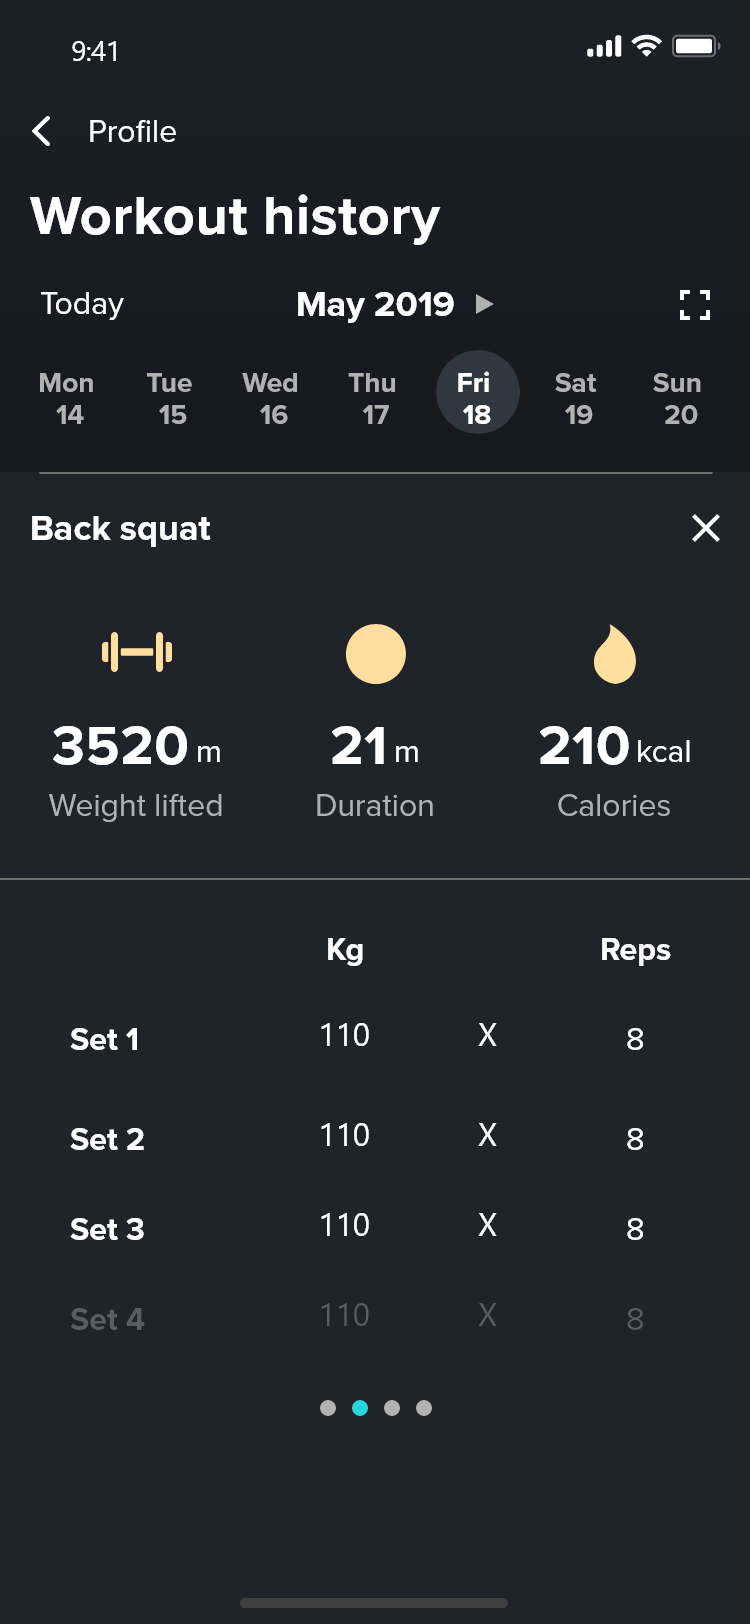Tap the back arrow chevron
750x1624 pixels.
[x=42, y=131]
